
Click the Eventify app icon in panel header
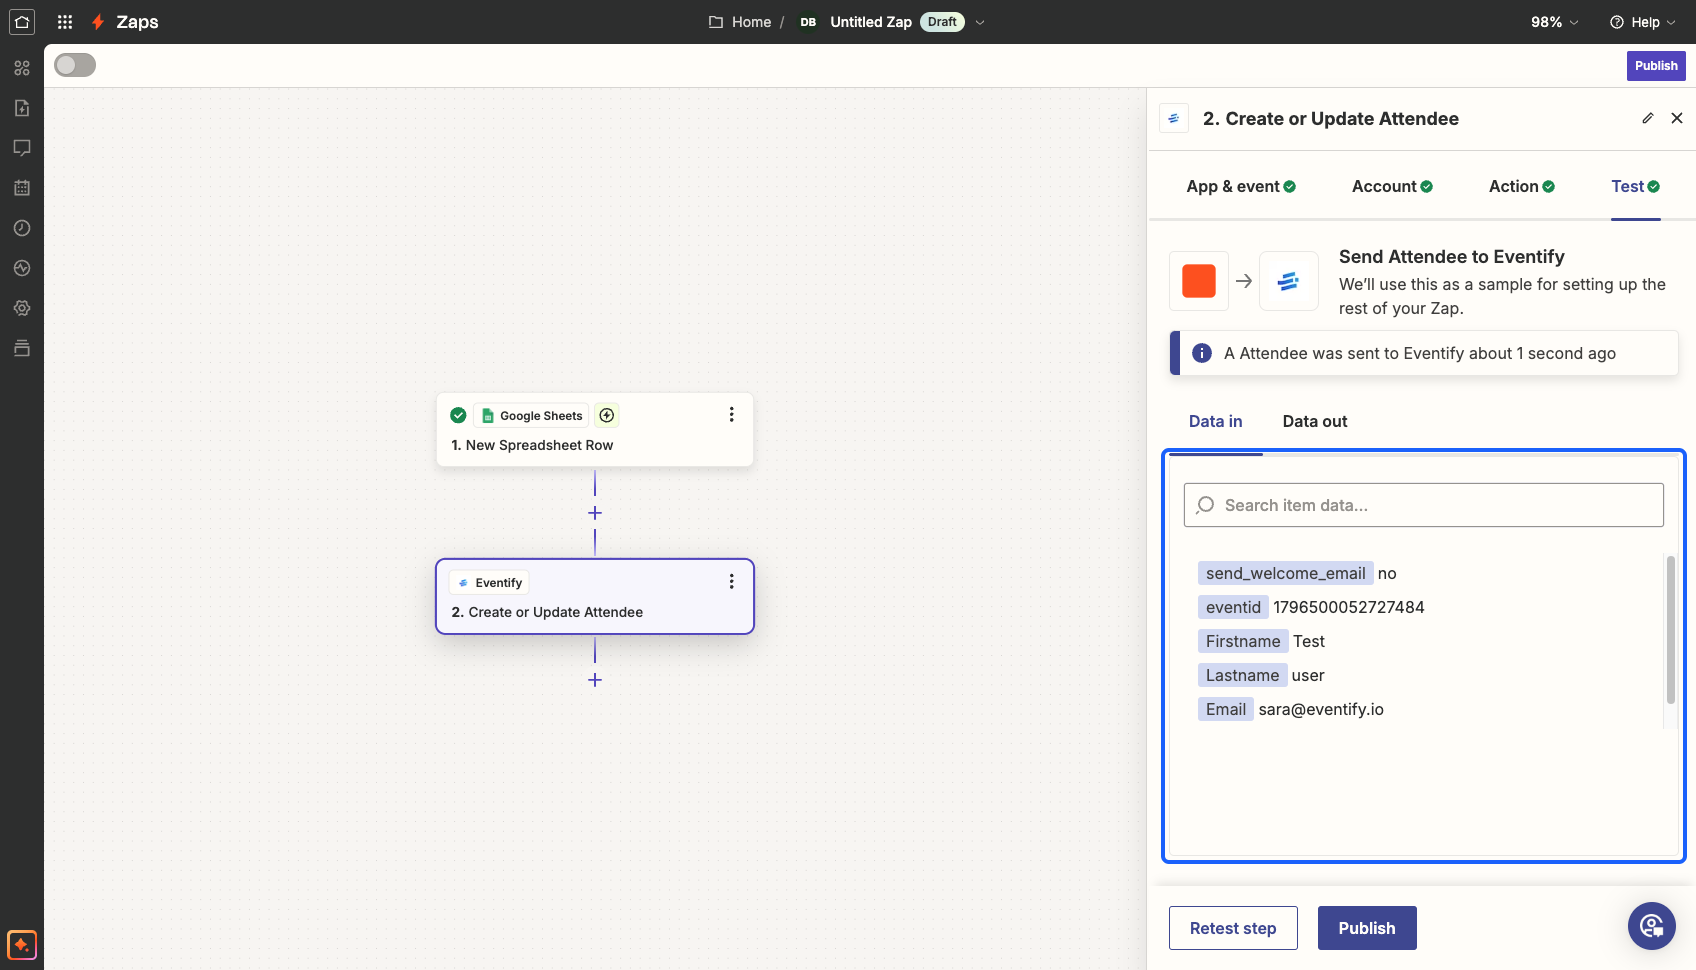(1174, 118)
